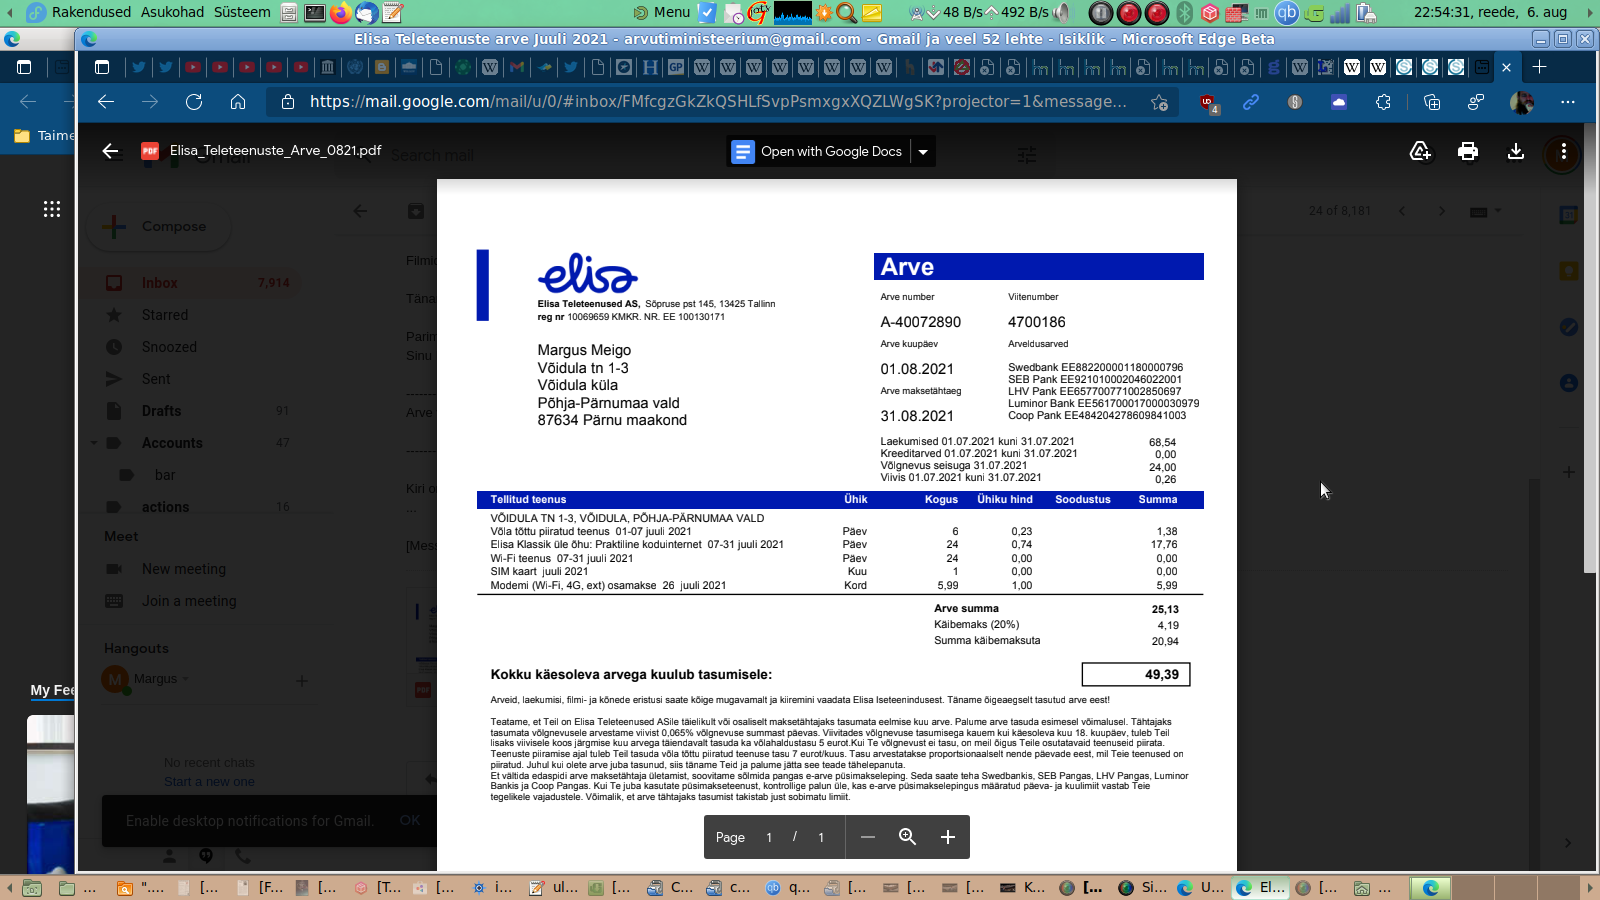
Task: Open a new Edge tab
Action: pyautogui.click(x=1540, y=67)
